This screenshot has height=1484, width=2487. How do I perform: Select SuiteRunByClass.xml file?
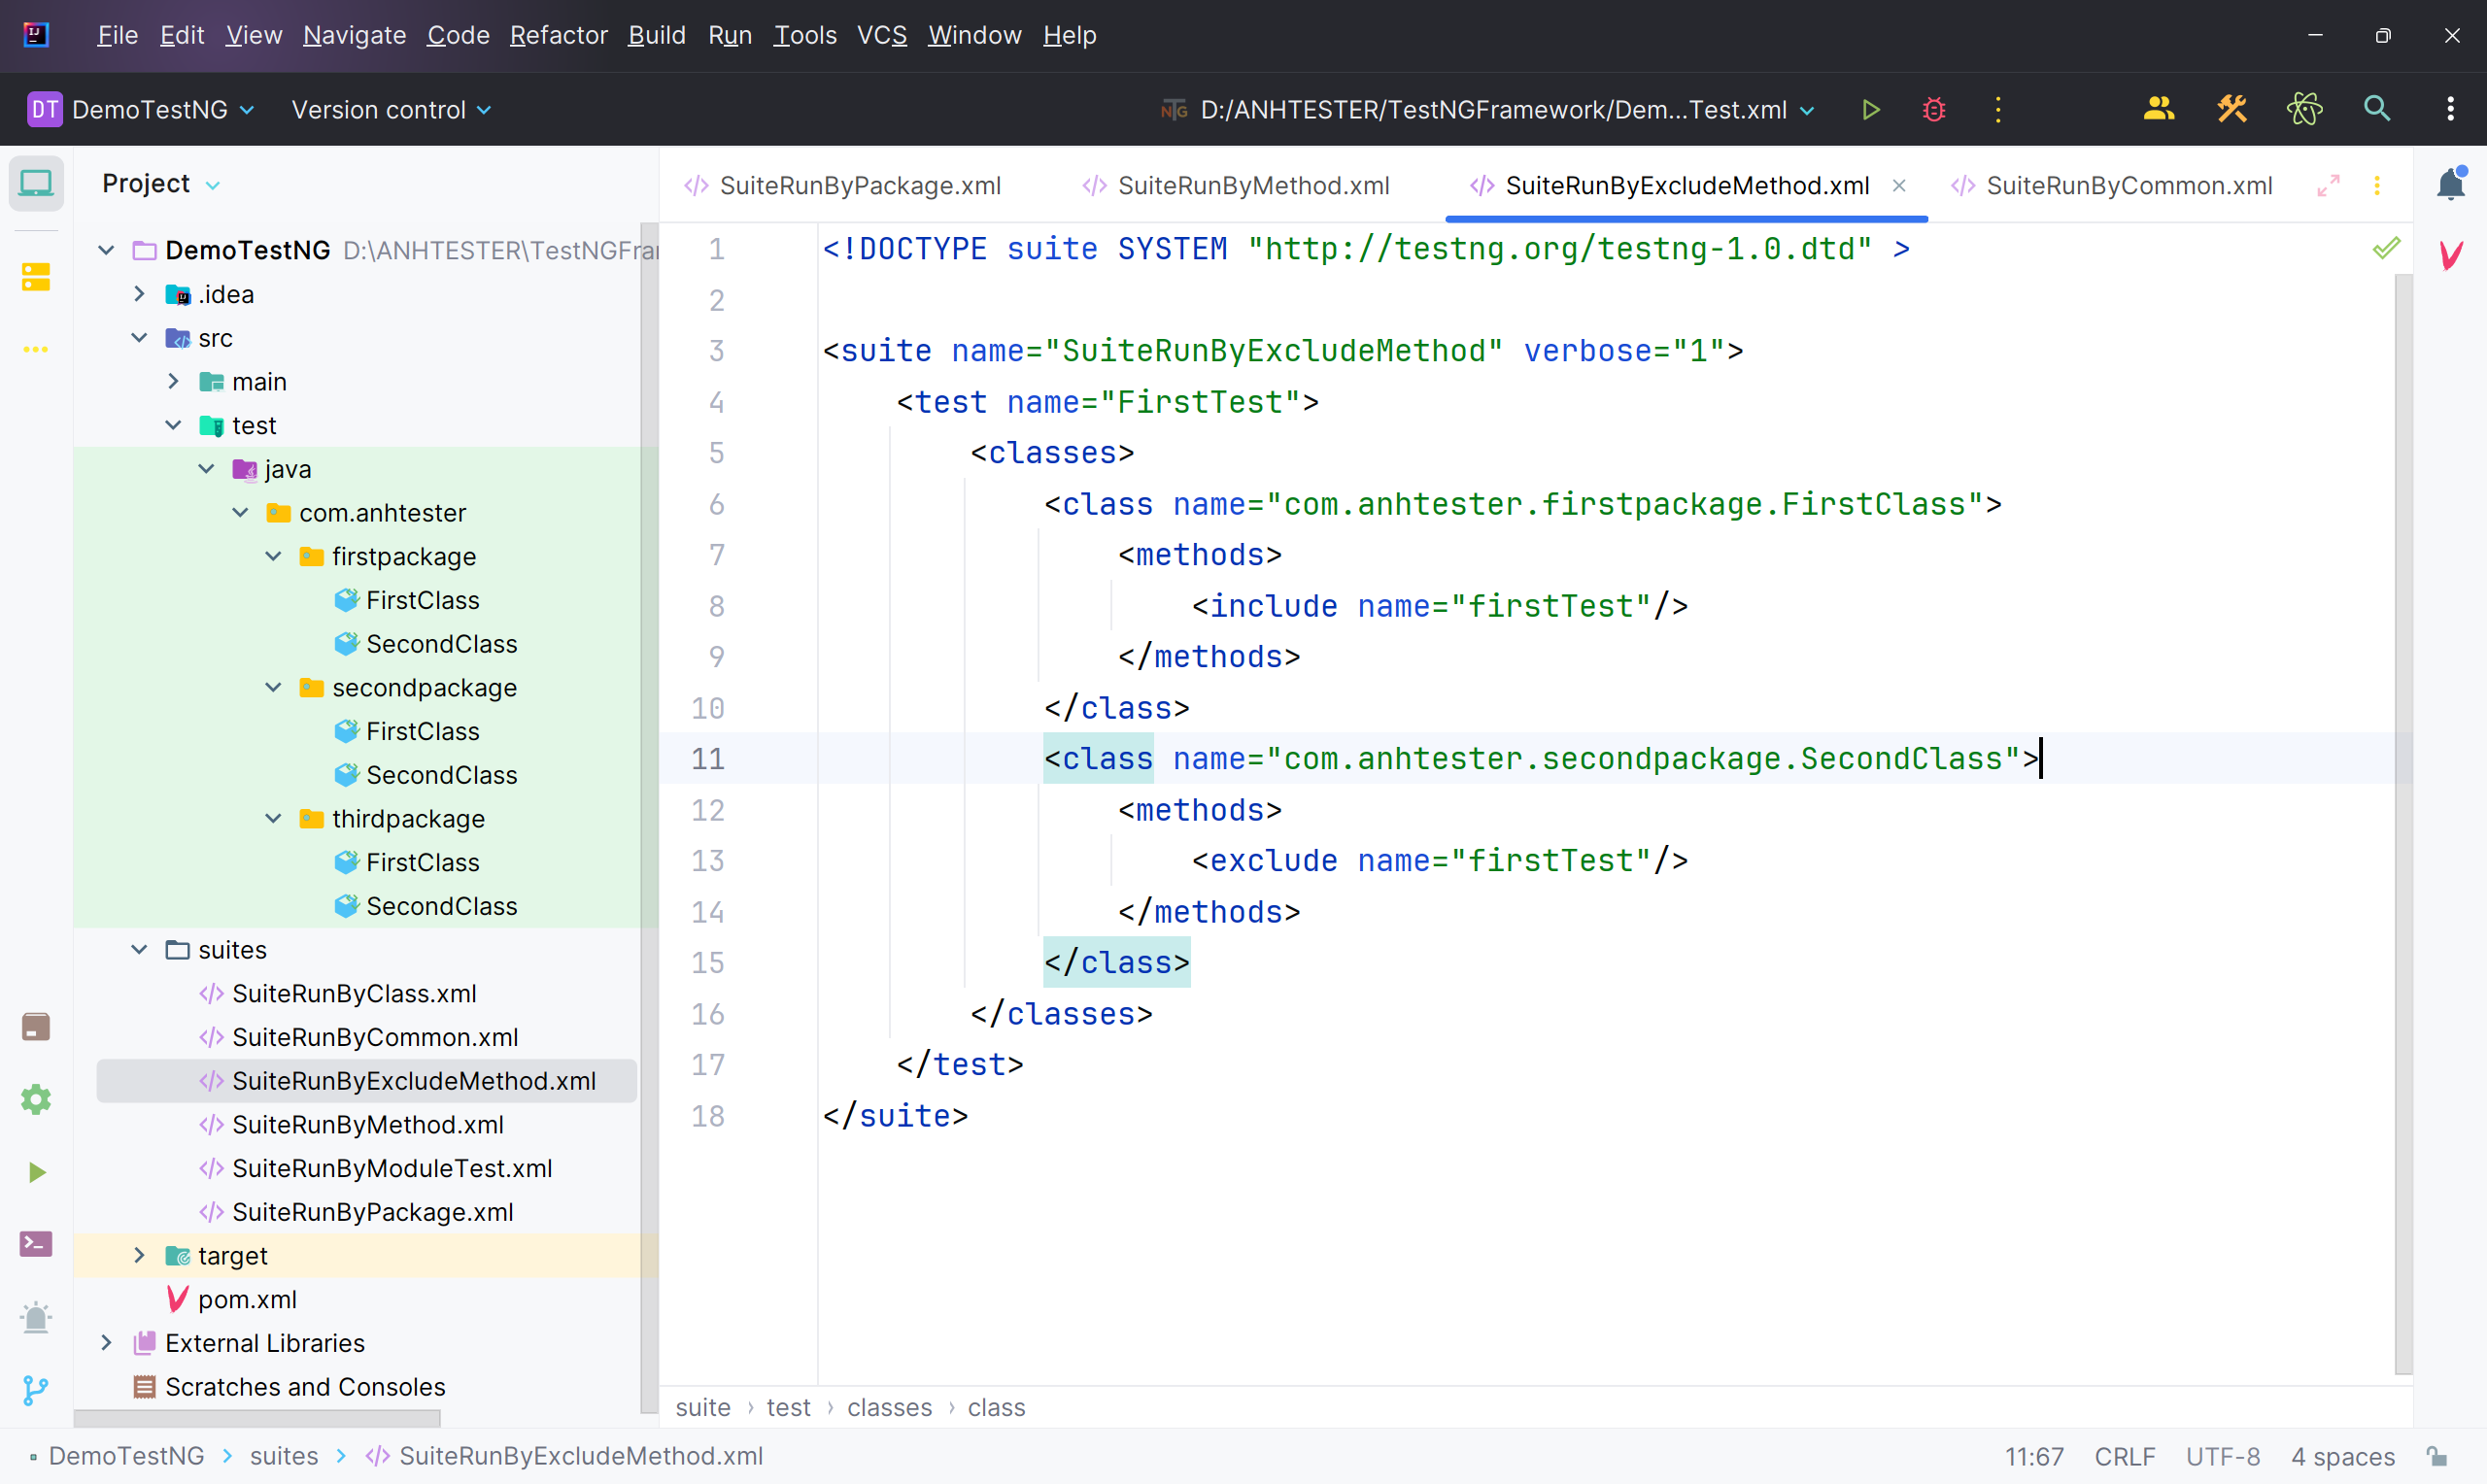354,994
